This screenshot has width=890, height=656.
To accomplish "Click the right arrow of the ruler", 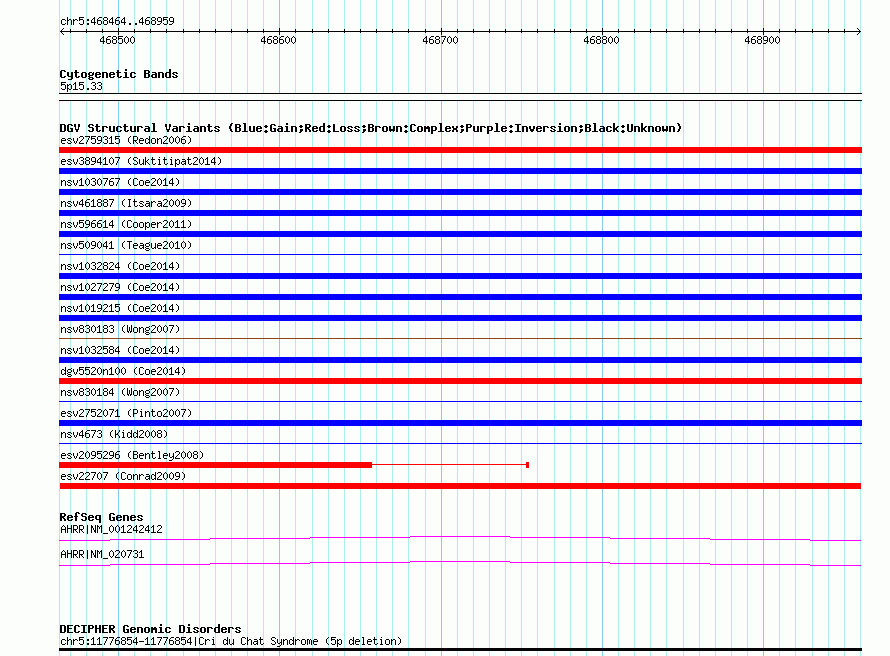I will point(858,32).
